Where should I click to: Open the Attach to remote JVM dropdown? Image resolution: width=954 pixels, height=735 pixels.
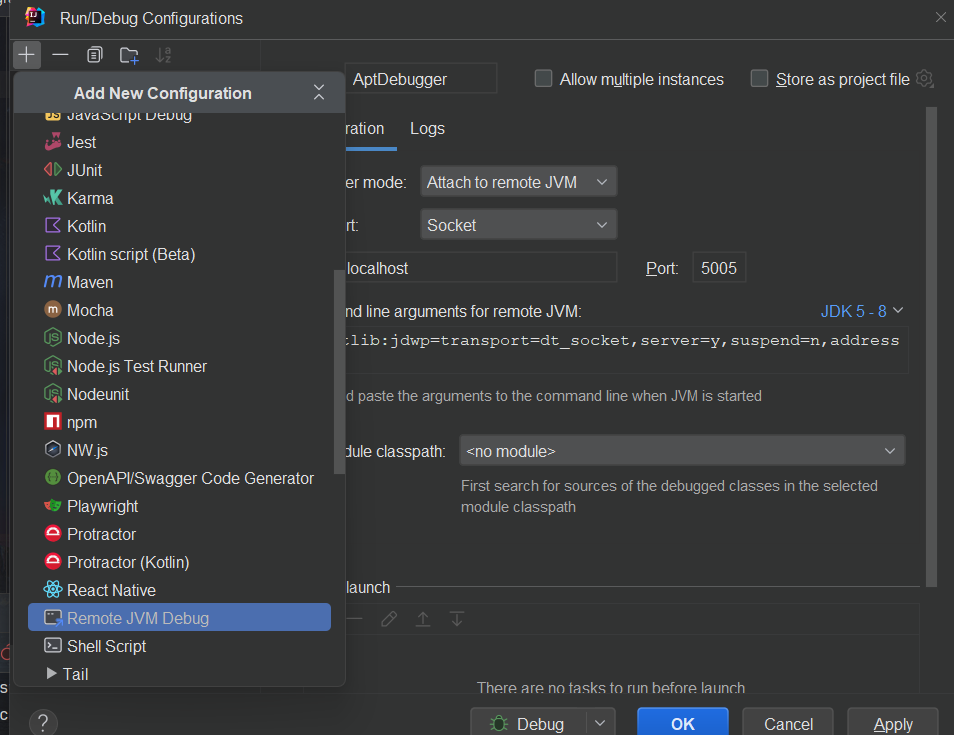518,182
